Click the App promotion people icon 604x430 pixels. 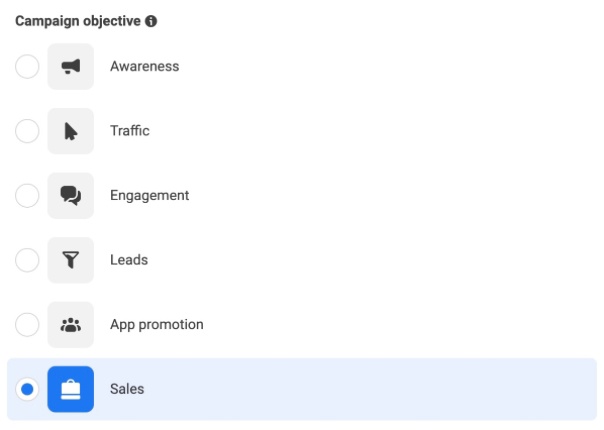[70, 325]
